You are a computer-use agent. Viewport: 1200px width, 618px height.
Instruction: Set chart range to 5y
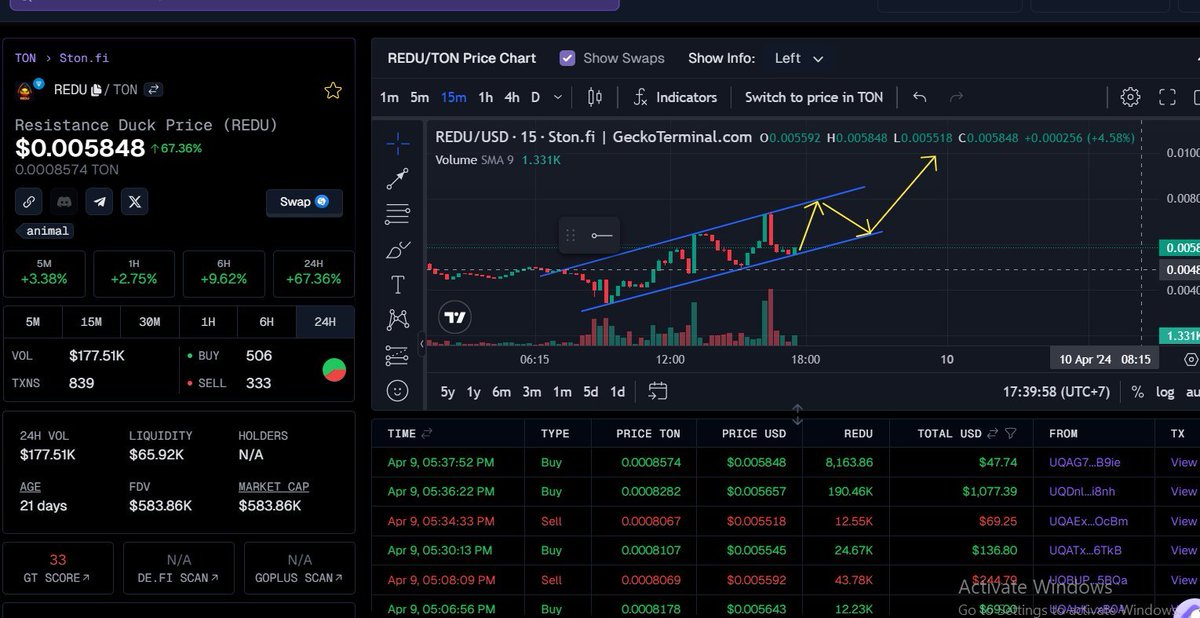tap(449, 392)
